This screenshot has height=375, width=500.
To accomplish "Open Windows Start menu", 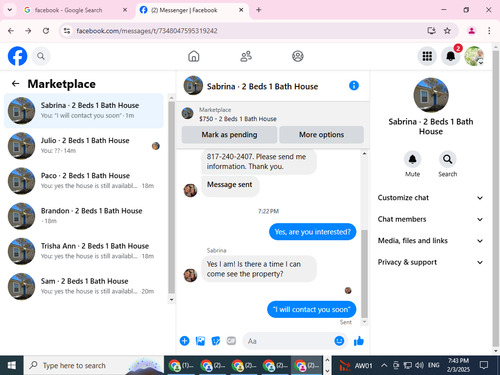I will coord(12,365).
